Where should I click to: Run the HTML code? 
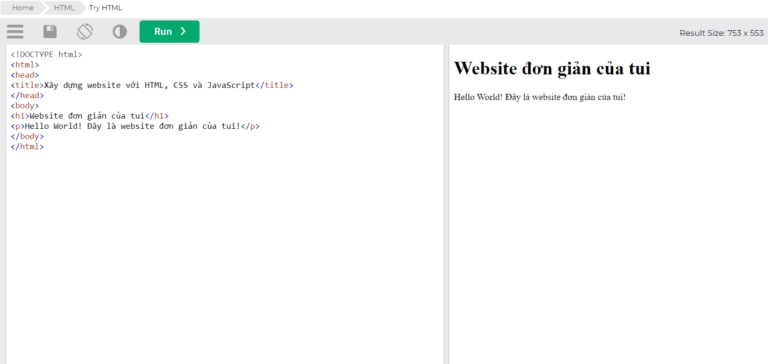coord(169,31)
